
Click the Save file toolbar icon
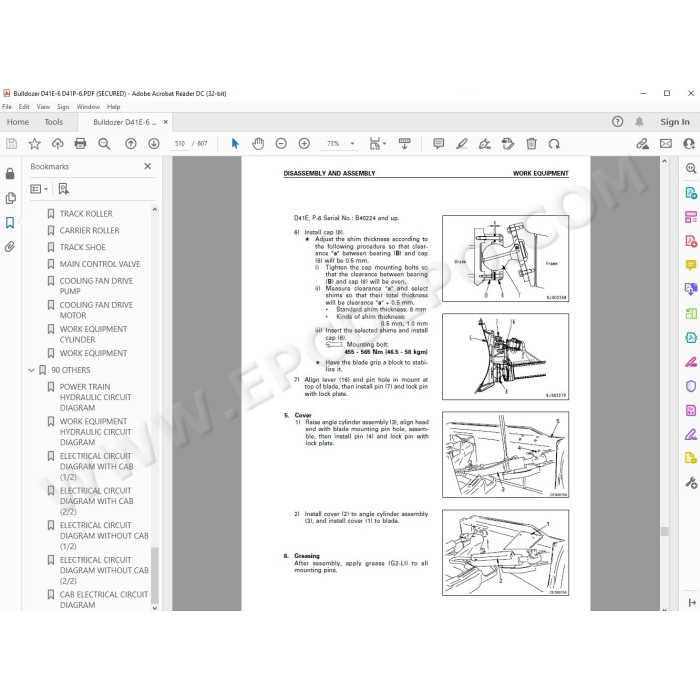coord(11,144)
